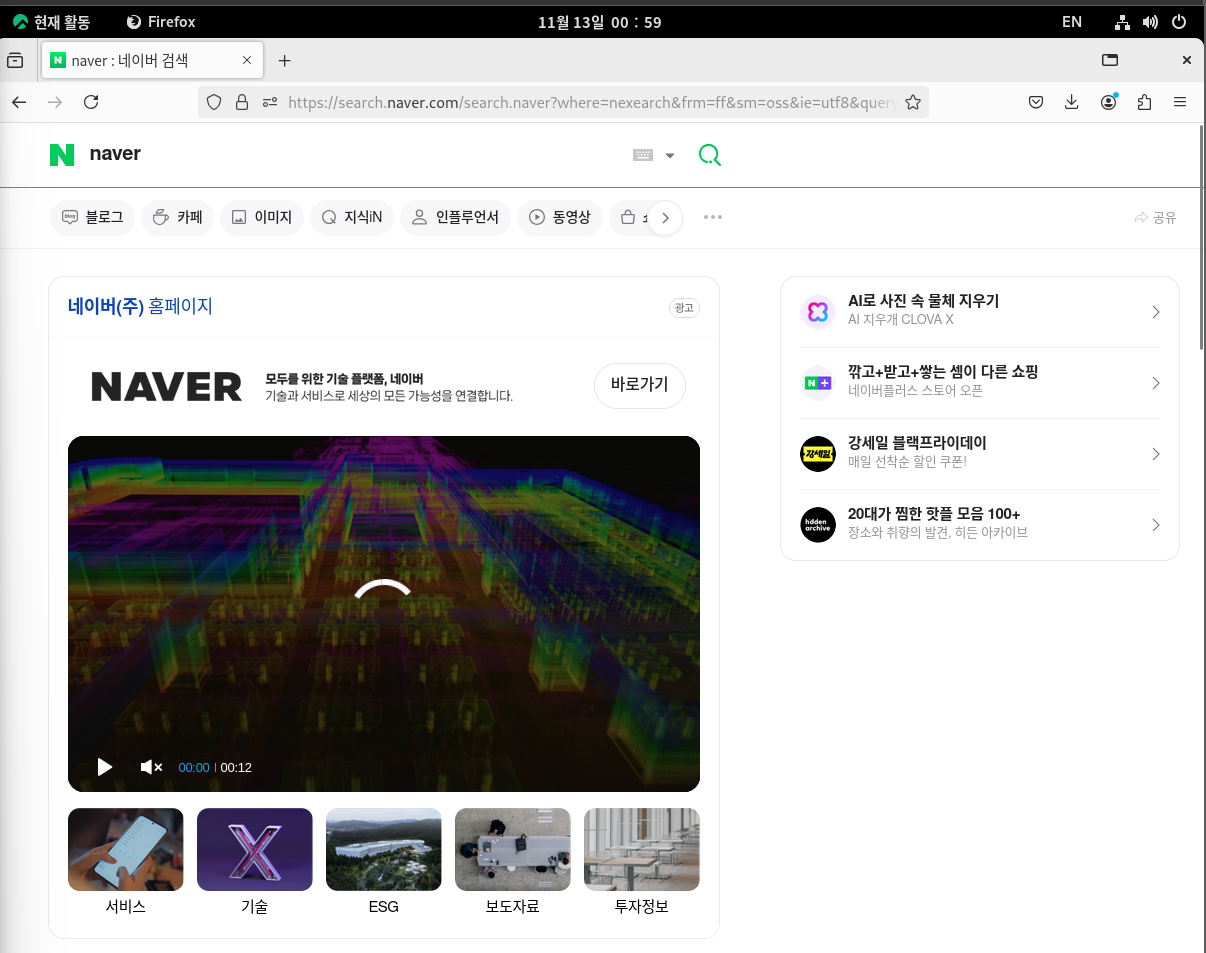Image resolution: width=1206 pixels, height=953 pixels.
Task: Expand the 네이버플러스 스토어 오픈 chevron
Action: coord(1156,383)
